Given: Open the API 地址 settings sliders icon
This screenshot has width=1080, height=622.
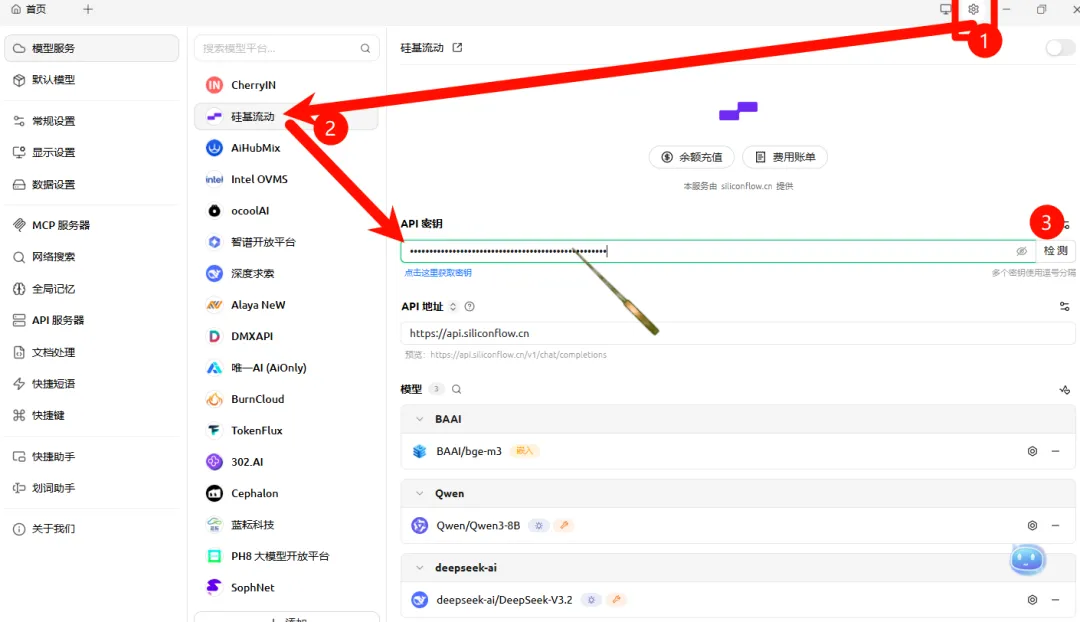Looking at the screenshot, I should pyautogui.click(x=1064, y=307).
